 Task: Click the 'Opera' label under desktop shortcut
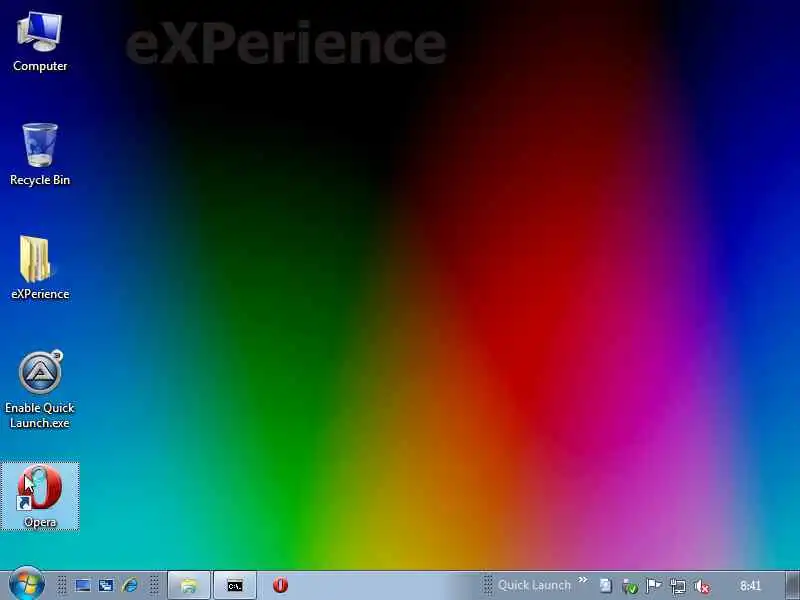coord(40,522)
